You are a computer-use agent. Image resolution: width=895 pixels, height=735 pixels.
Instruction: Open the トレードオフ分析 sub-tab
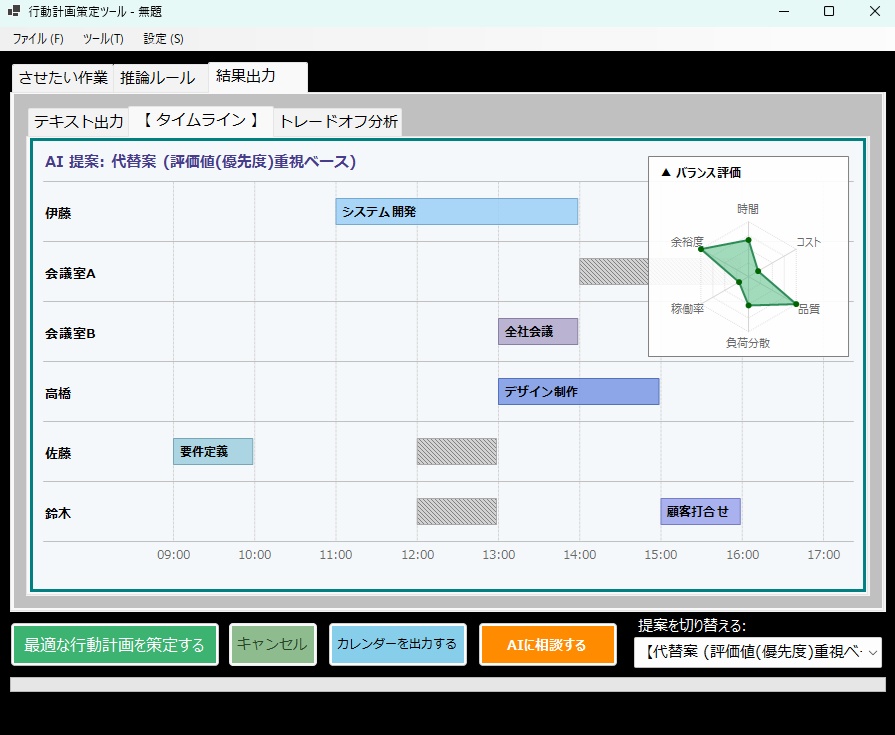338,122
